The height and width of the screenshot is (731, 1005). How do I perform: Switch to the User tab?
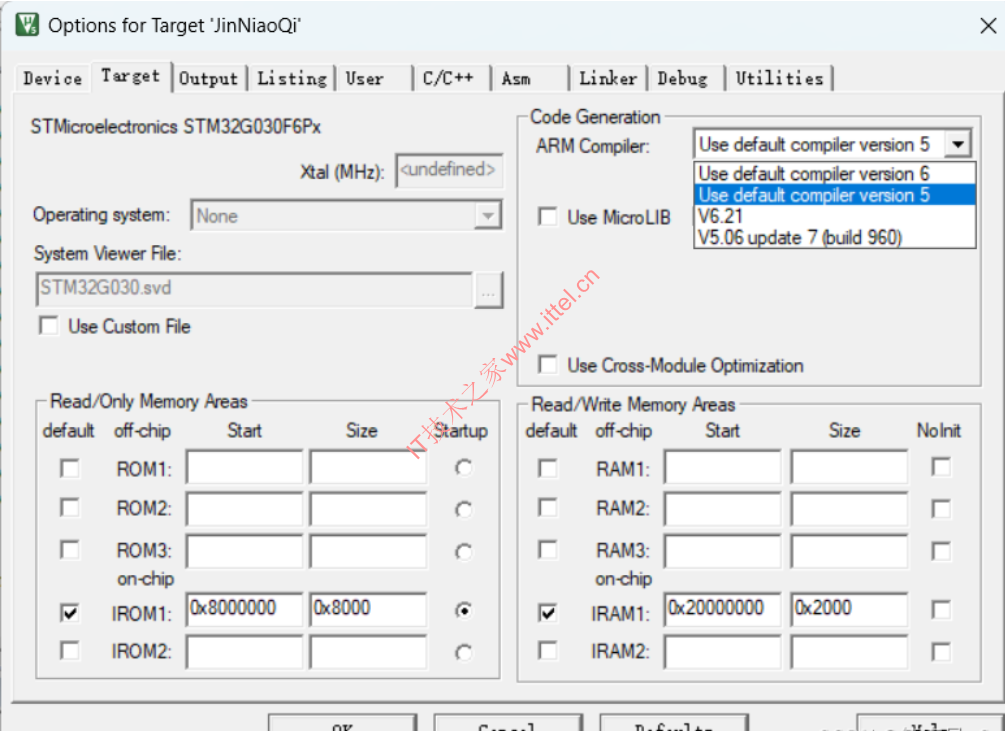pos(365,79)
